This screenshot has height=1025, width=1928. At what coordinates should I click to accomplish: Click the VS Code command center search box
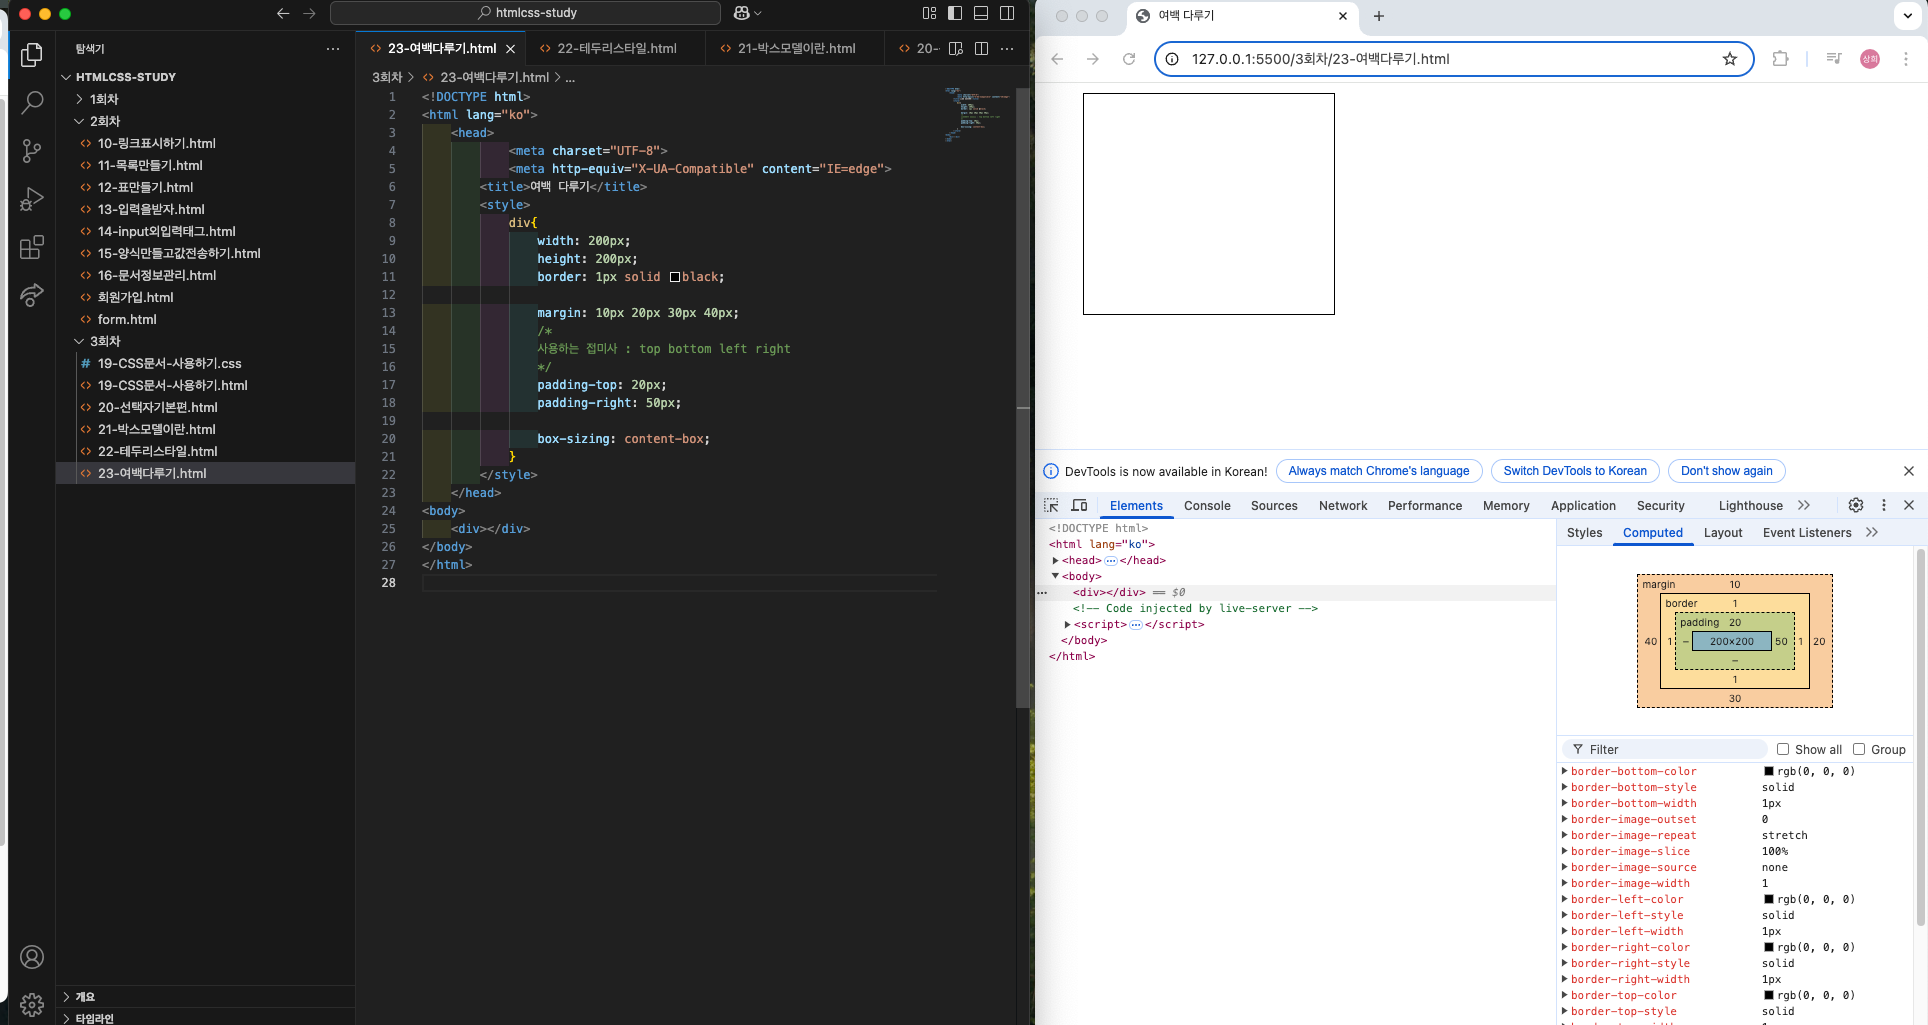[x=526, y=13]
